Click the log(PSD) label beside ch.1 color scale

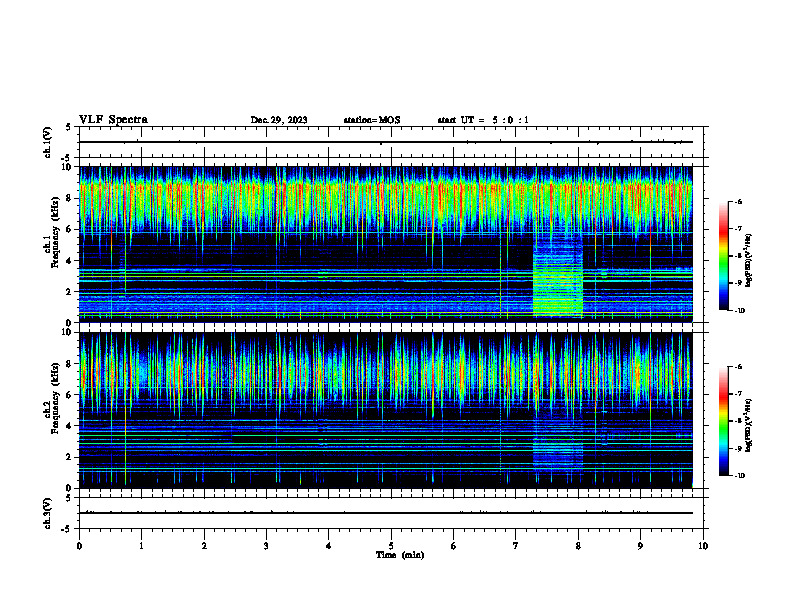[749, 260]
